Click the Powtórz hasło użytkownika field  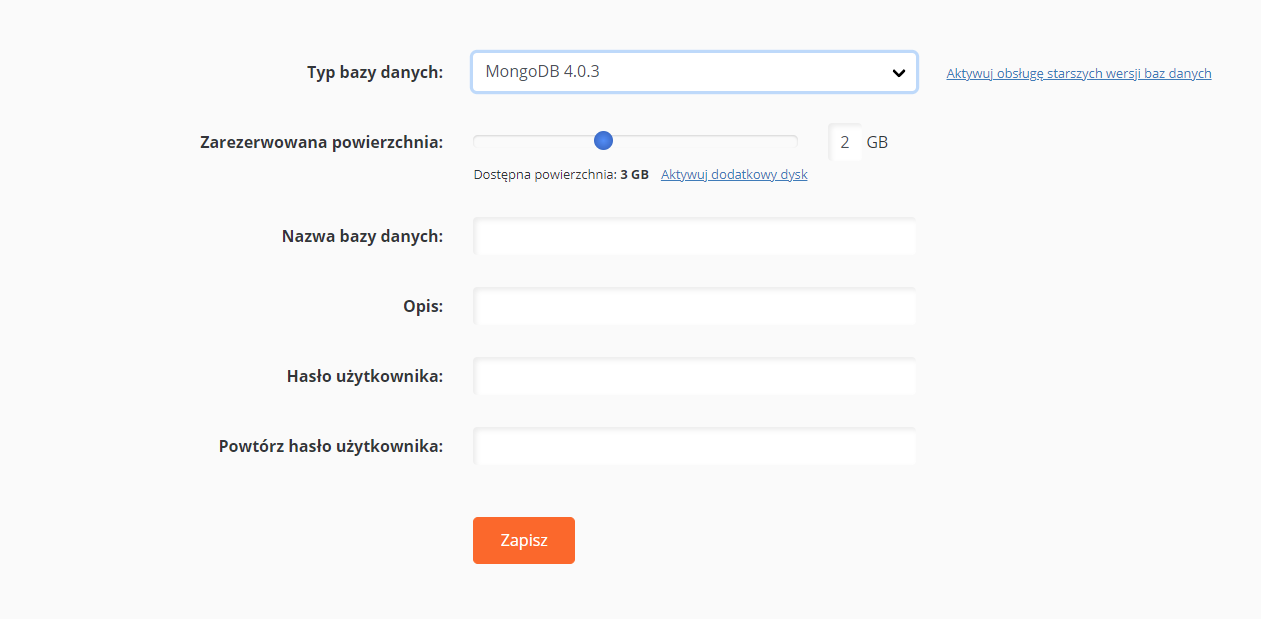pos(694,446)
